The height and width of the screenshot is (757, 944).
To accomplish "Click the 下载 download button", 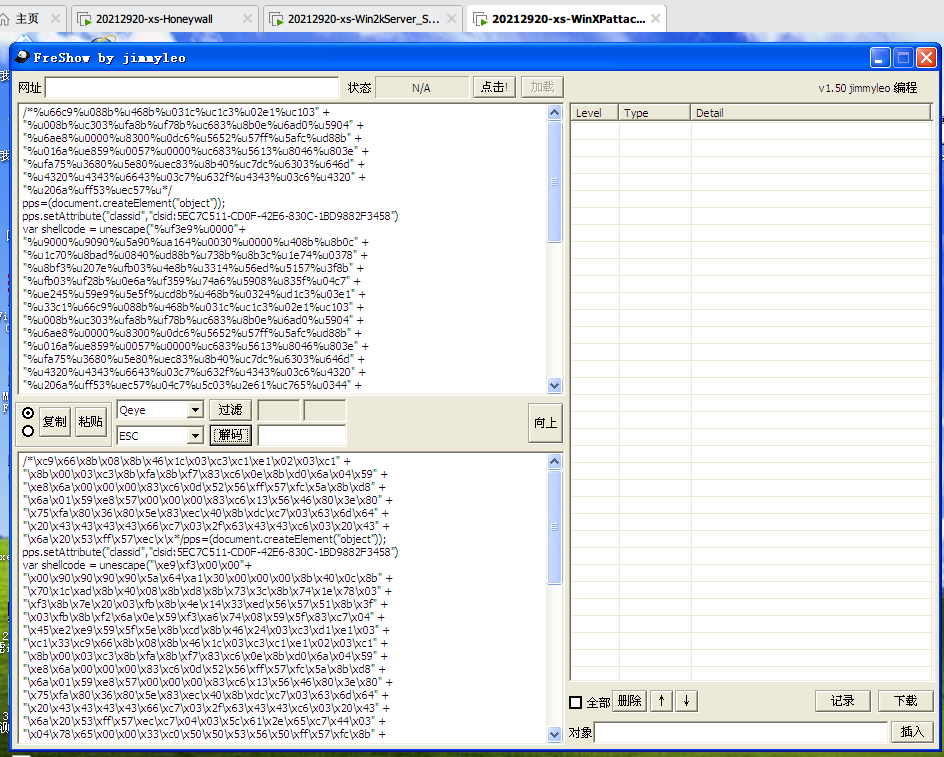I will tap(905, 701).
